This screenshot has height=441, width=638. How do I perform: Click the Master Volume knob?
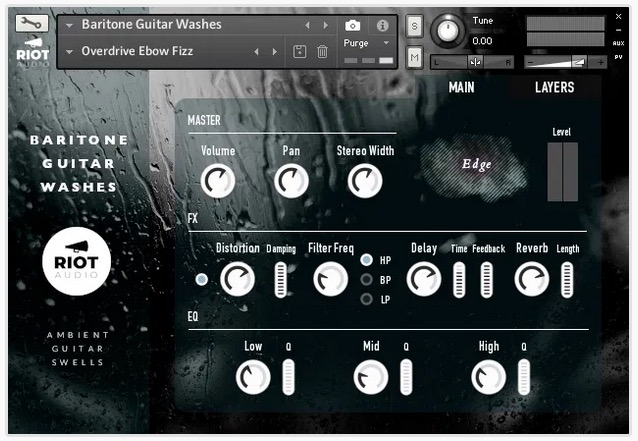(218, 181)
